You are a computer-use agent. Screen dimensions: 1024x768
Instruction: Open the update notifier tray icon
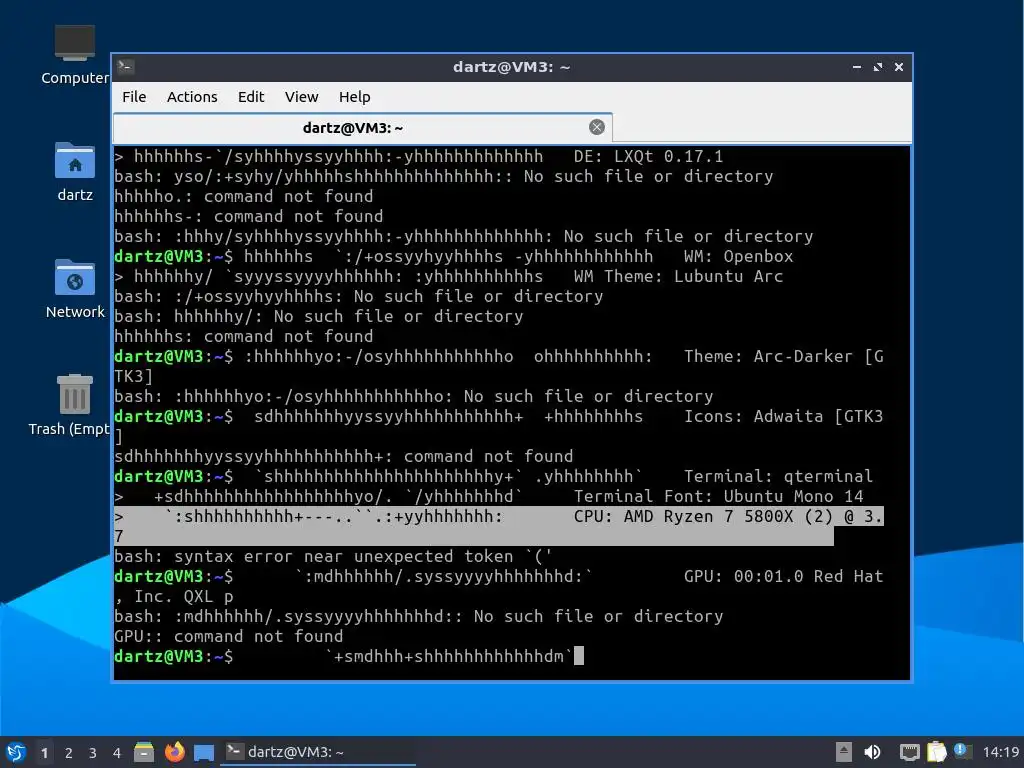coord(961,751)
